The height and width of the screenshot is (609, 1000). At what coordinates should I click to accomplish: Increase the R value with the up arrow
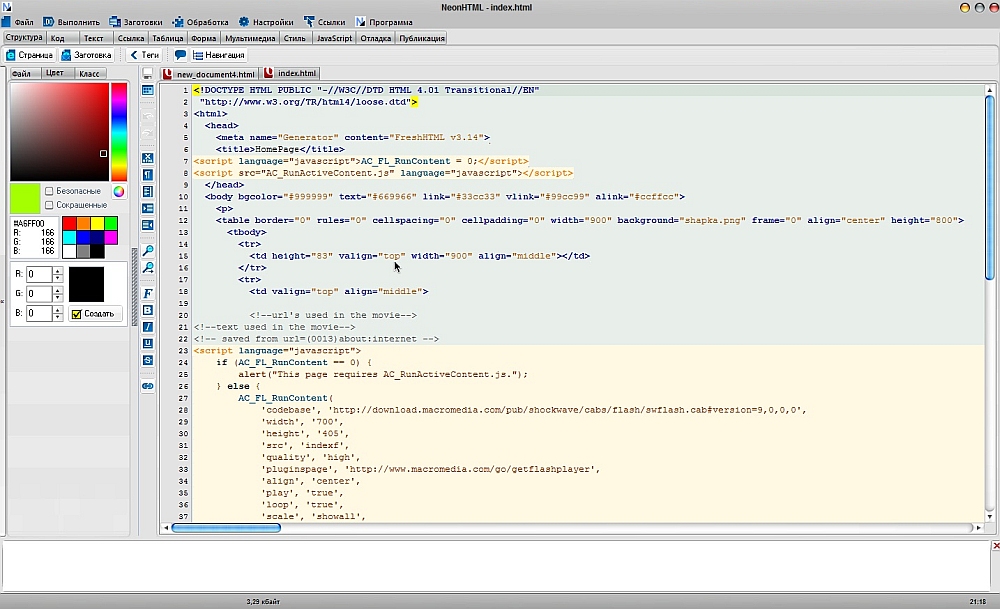[57, 270]
